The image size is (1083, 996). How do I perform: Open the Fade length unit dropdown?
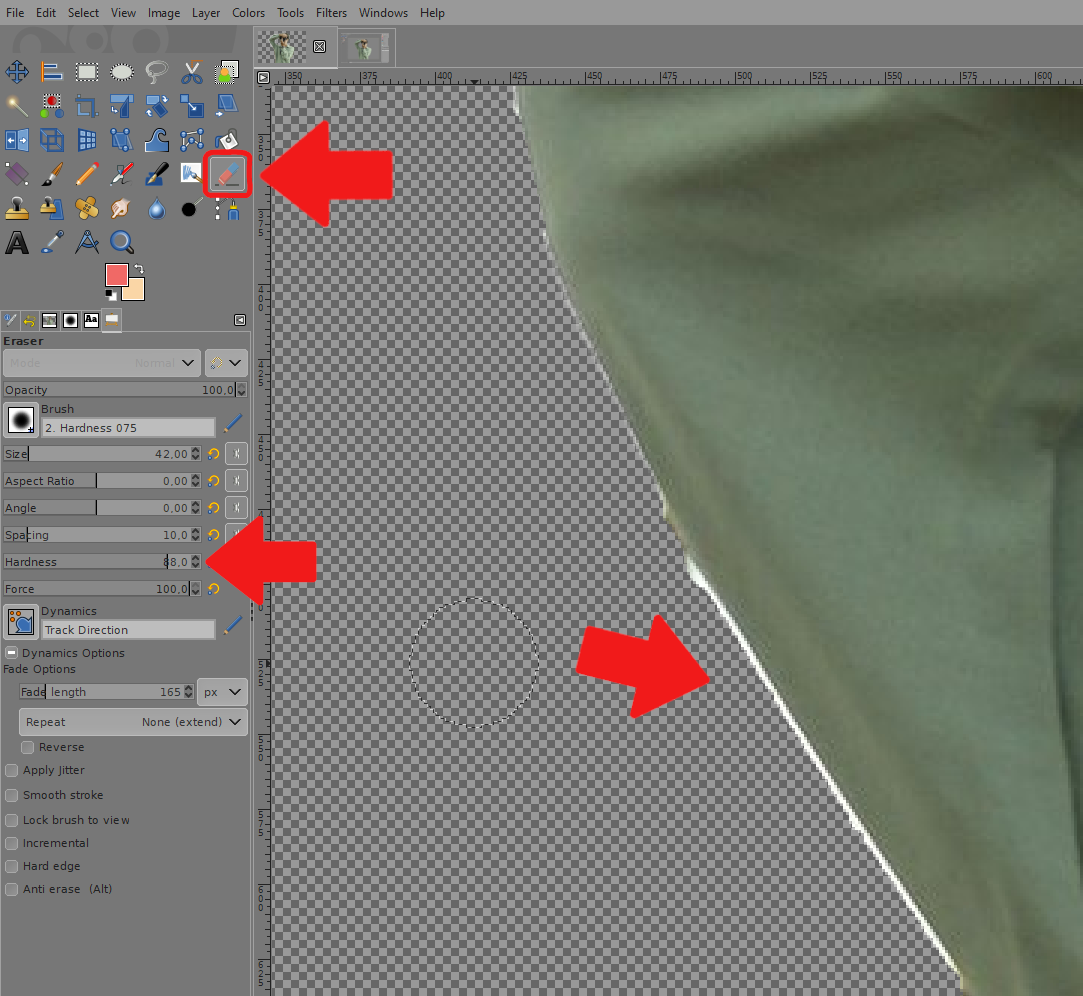point(221,691)
